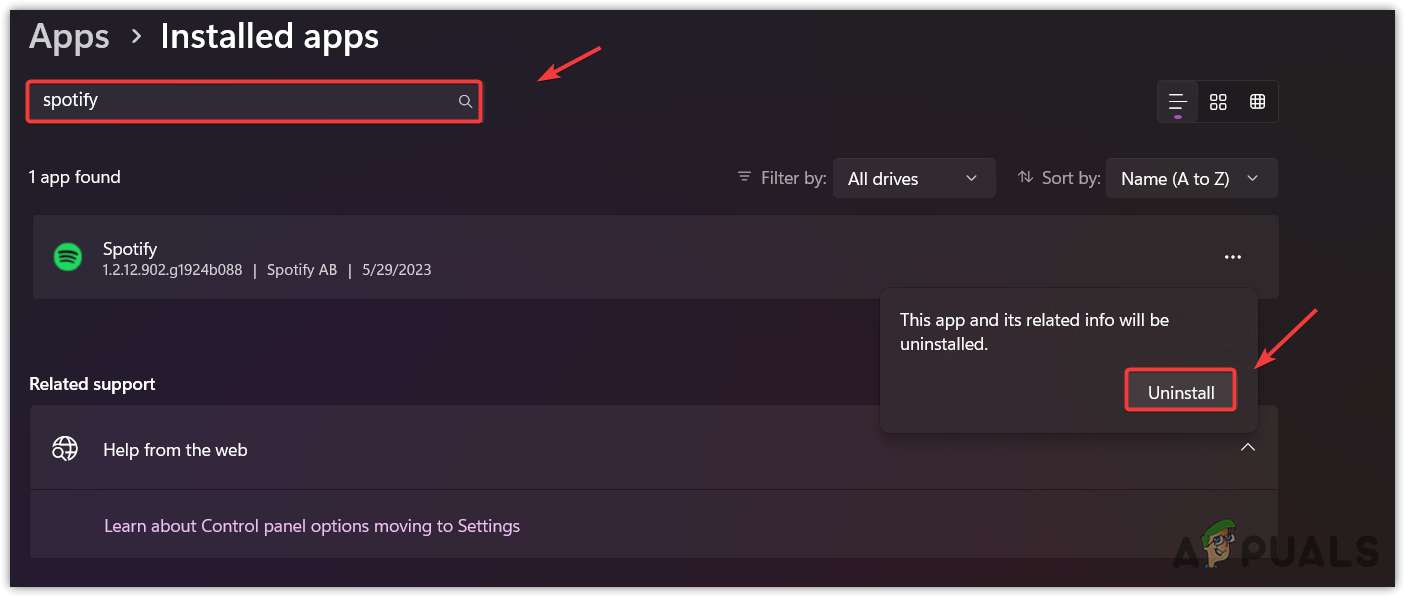Click the spotify search text field

click(240, 101)
